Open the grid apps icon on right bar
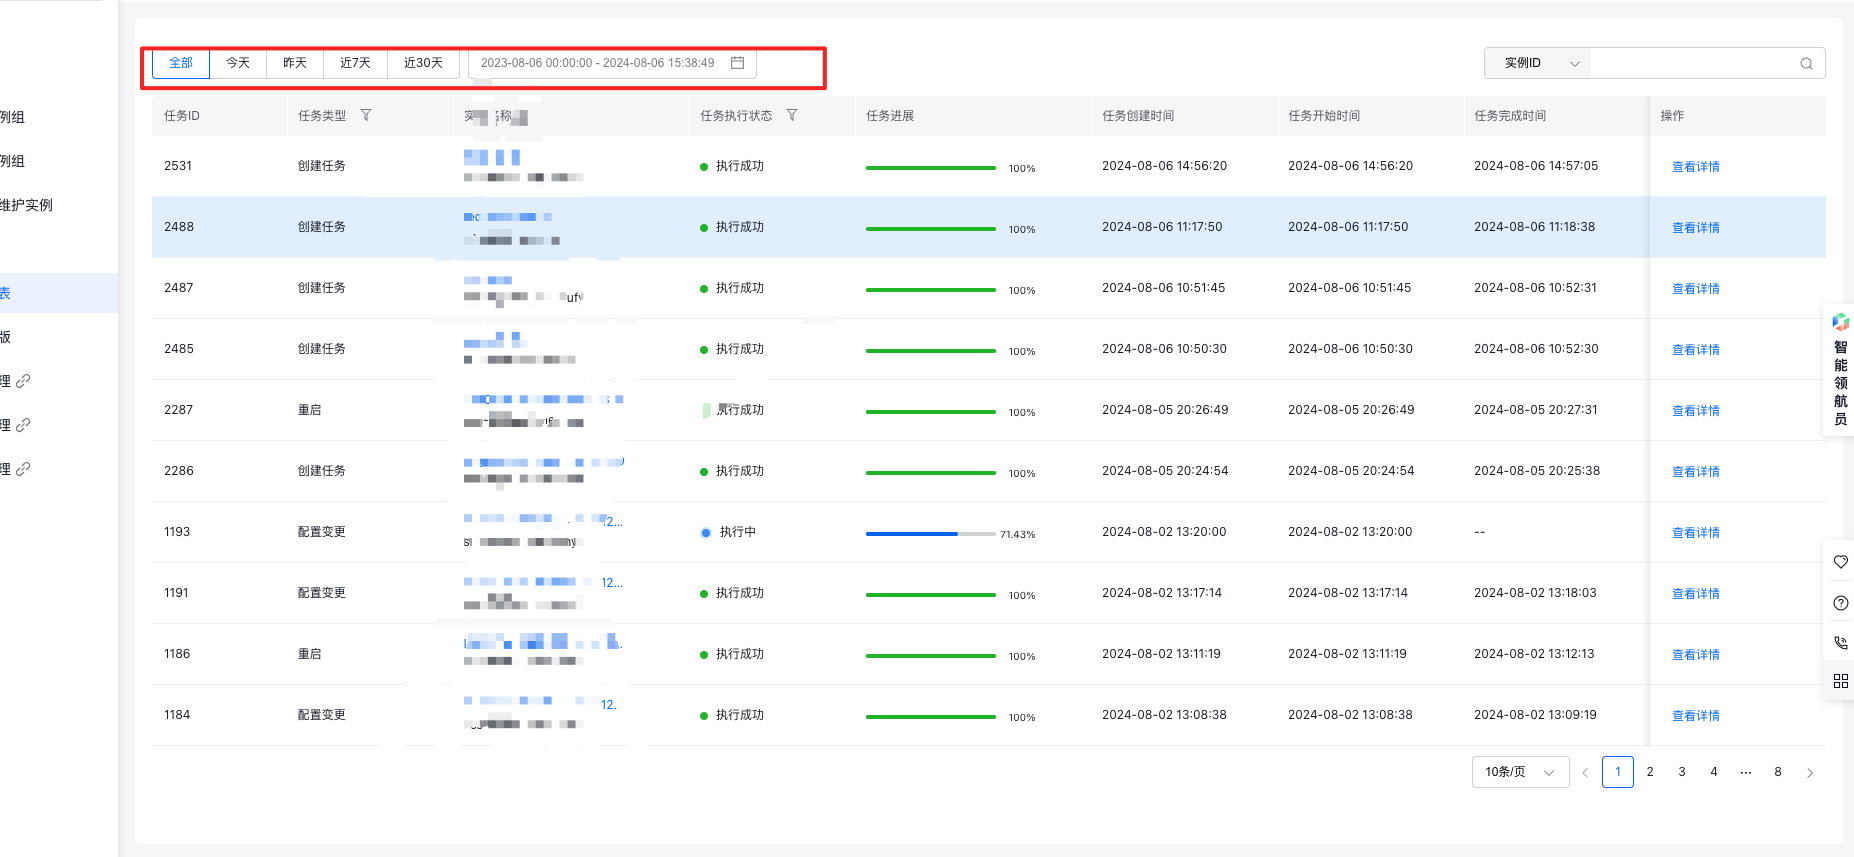Image resolution: width=1854 pixels, height=857 pixels. 1841,681
